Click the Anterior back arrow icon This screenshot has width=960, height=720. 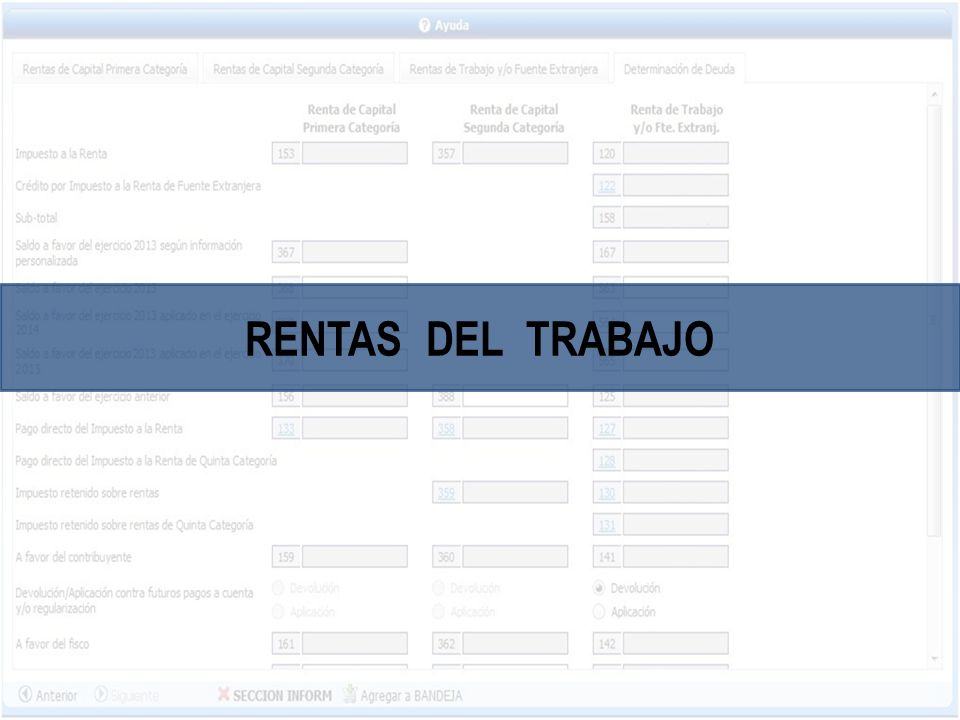click(x=25, y=694)
